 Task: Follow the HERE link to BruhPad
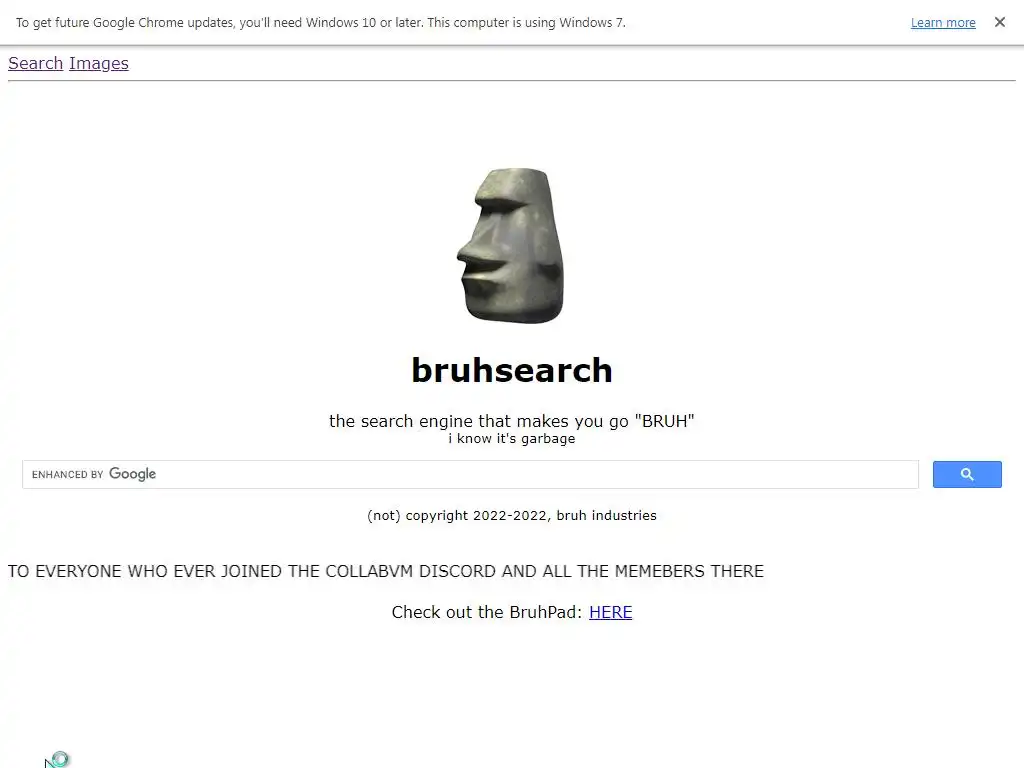pos(611,612)
